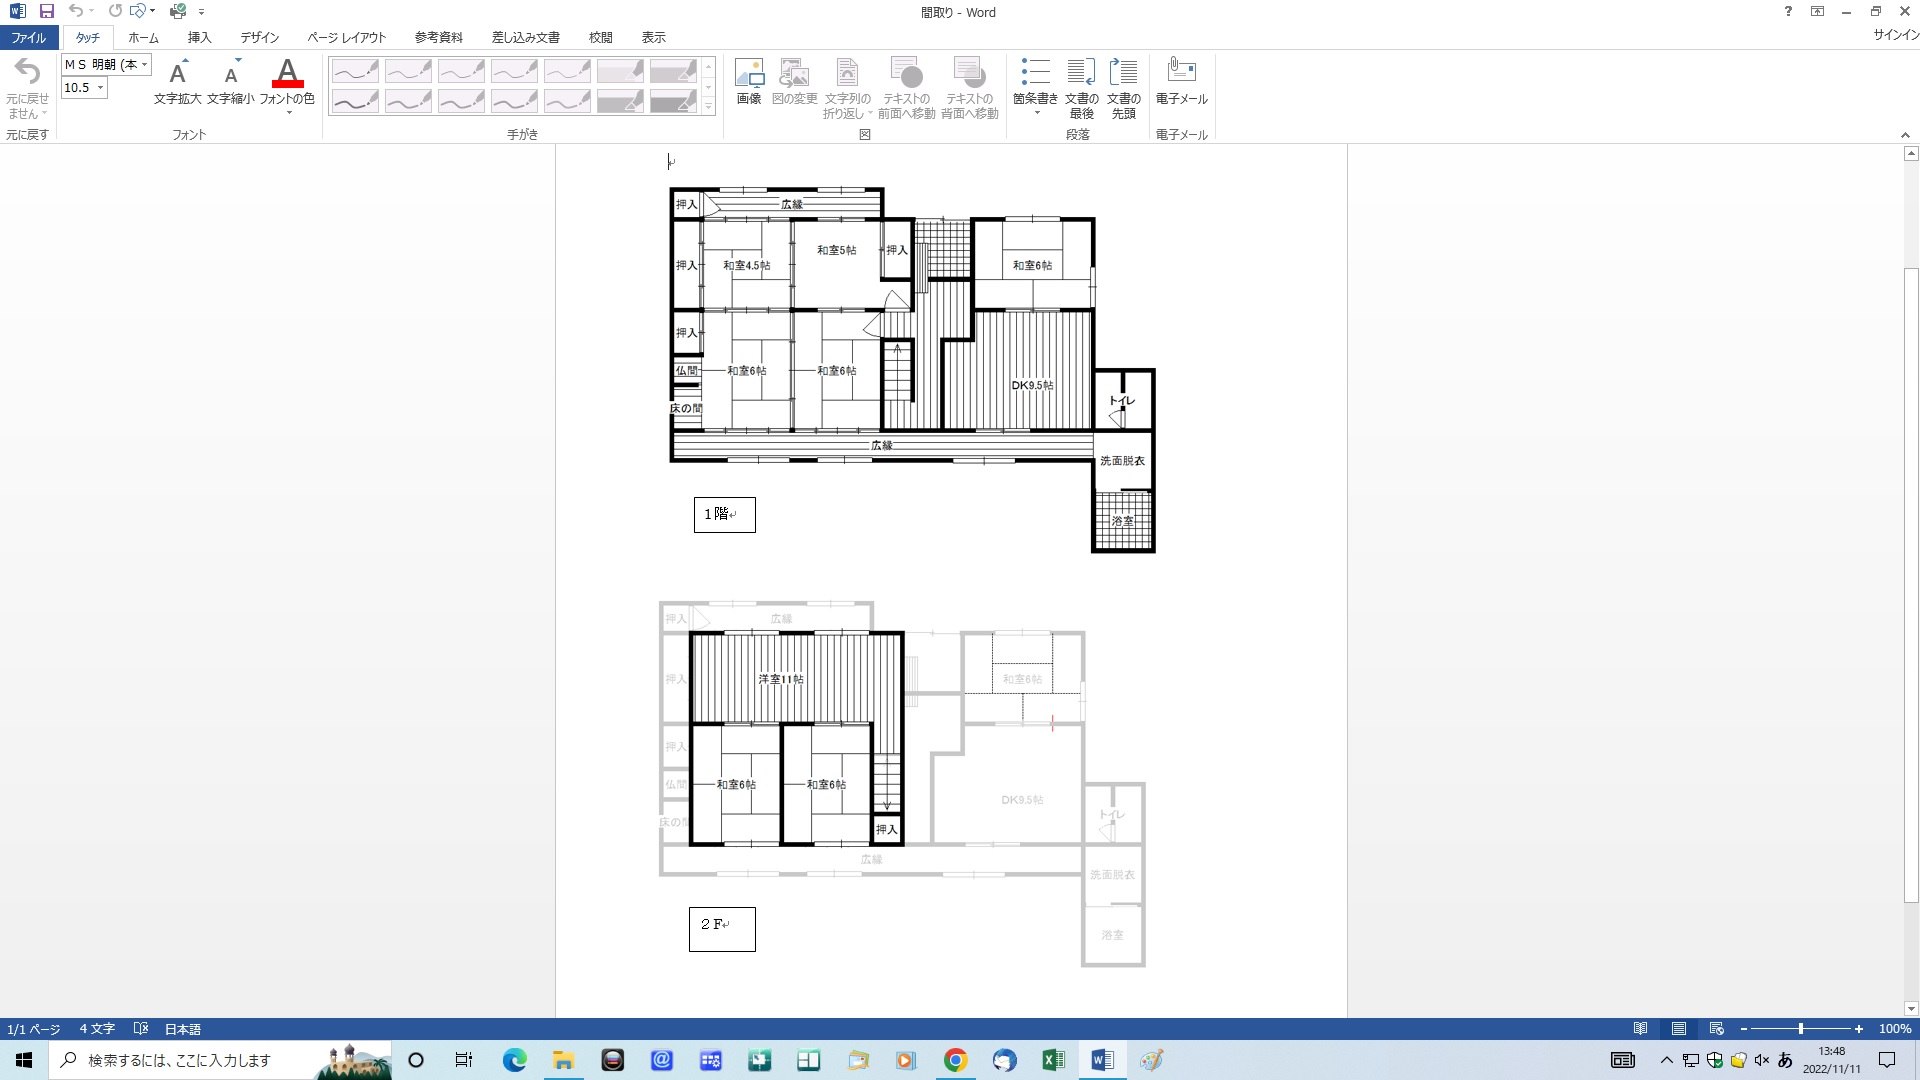The height and width of the screenshot is (1080, 1920).
Task: Click the zoom slider handle in status bar
Action: click(x=1800, y=1029)
